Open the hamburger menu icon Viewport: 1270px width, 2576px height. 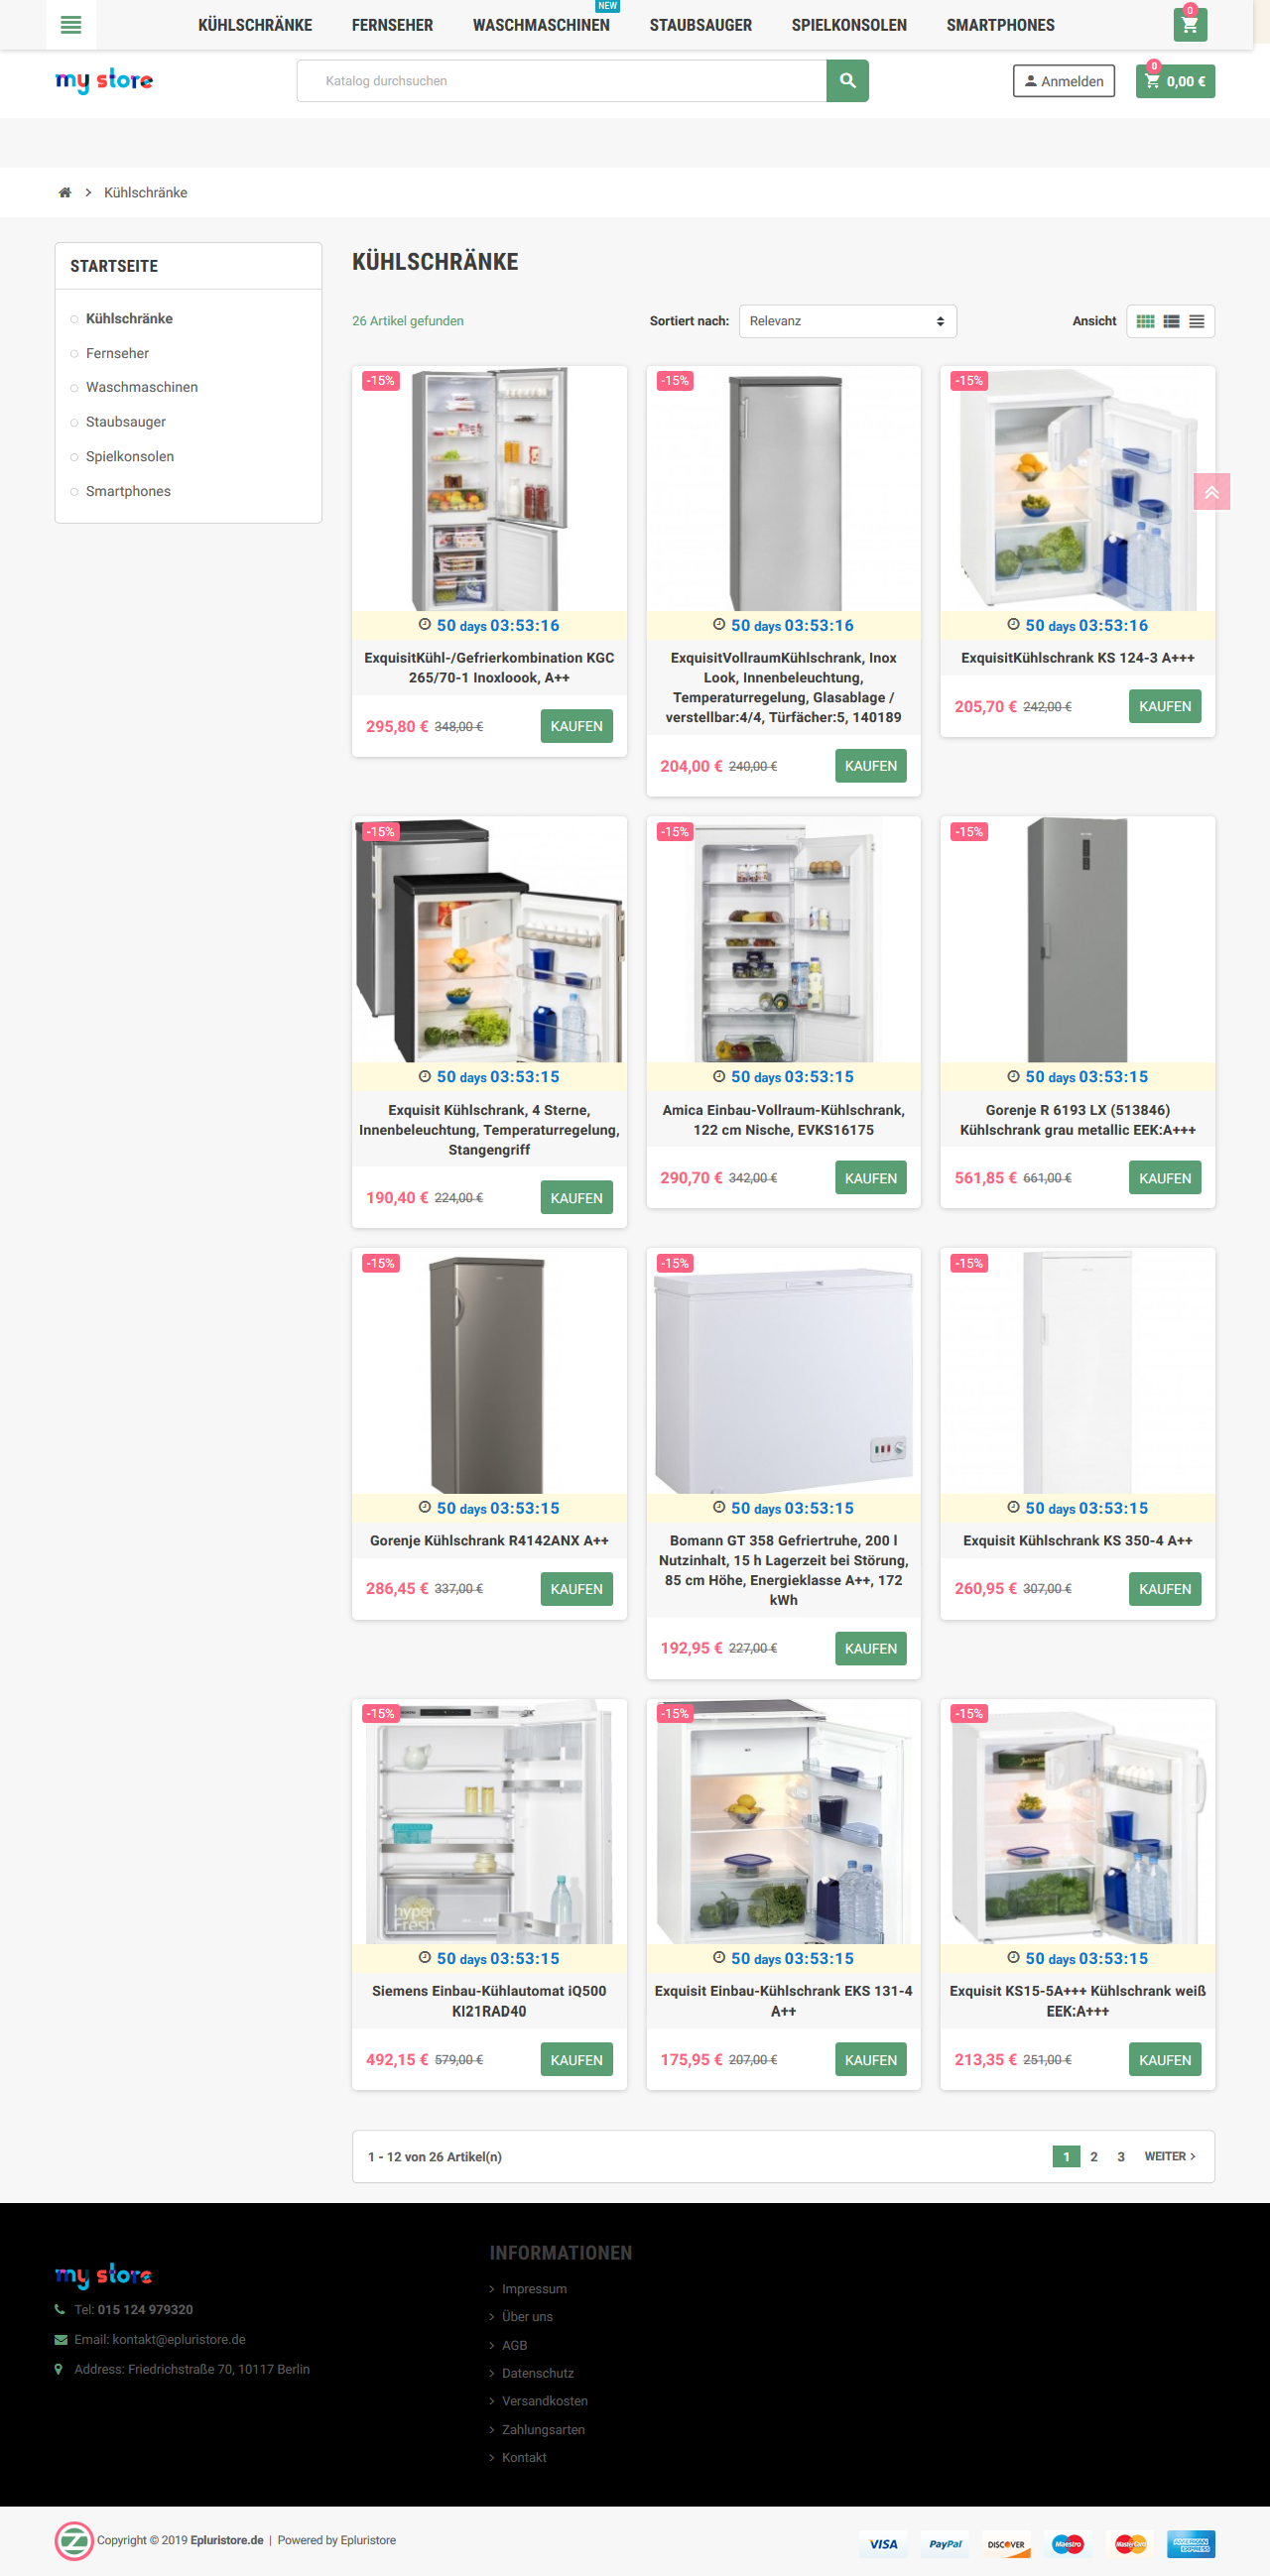tap(71, 25)
